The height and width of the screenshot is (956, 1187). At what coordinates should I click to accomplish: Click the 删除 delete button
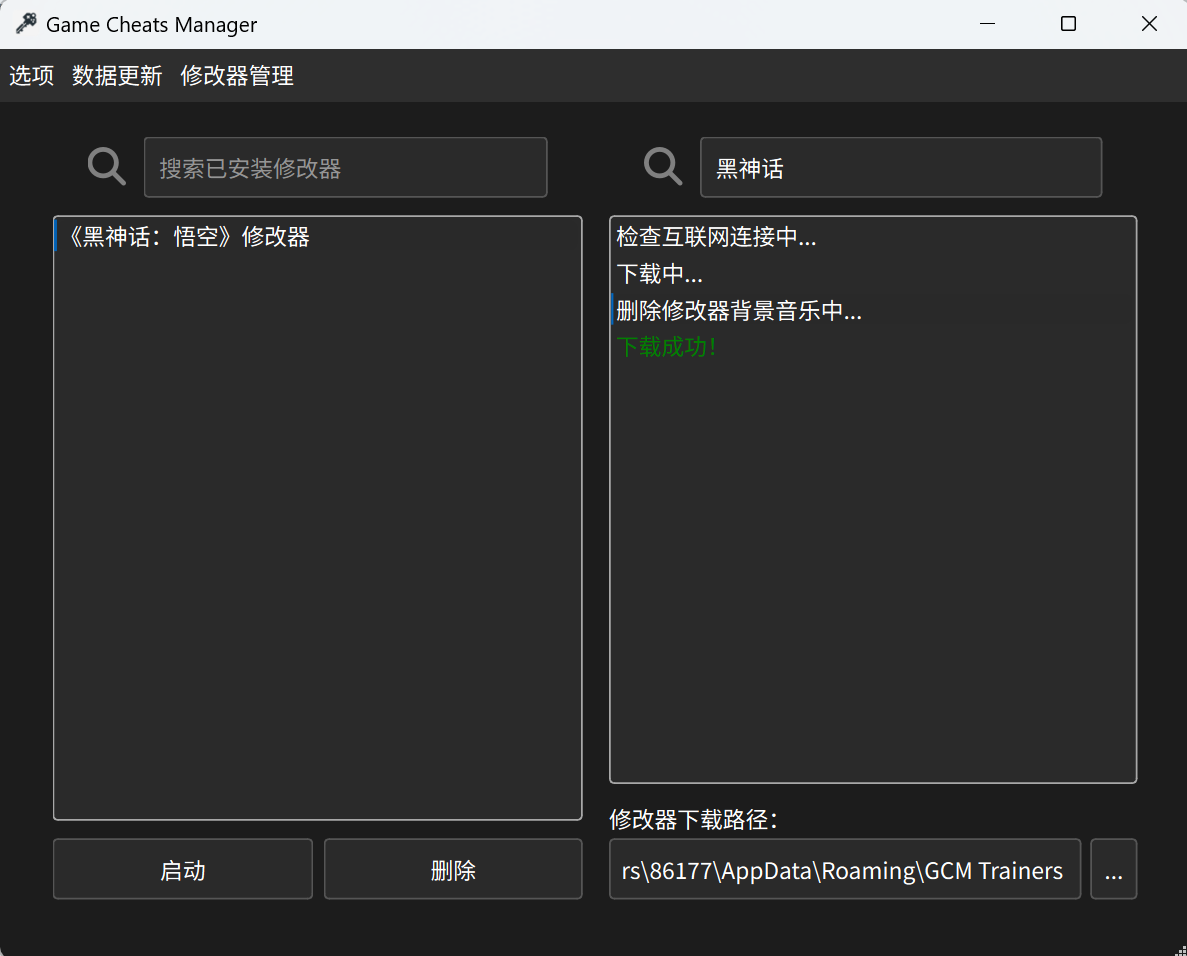[452, 869]
